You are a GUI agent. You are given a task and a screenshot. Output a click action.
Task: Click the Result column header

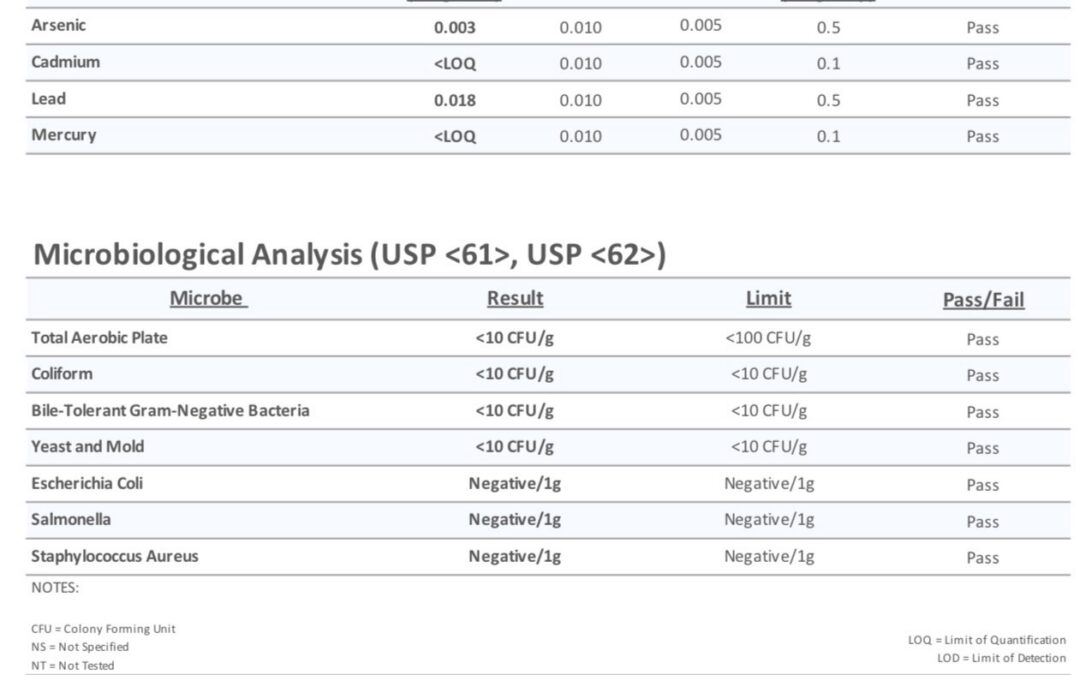(515, 298)
